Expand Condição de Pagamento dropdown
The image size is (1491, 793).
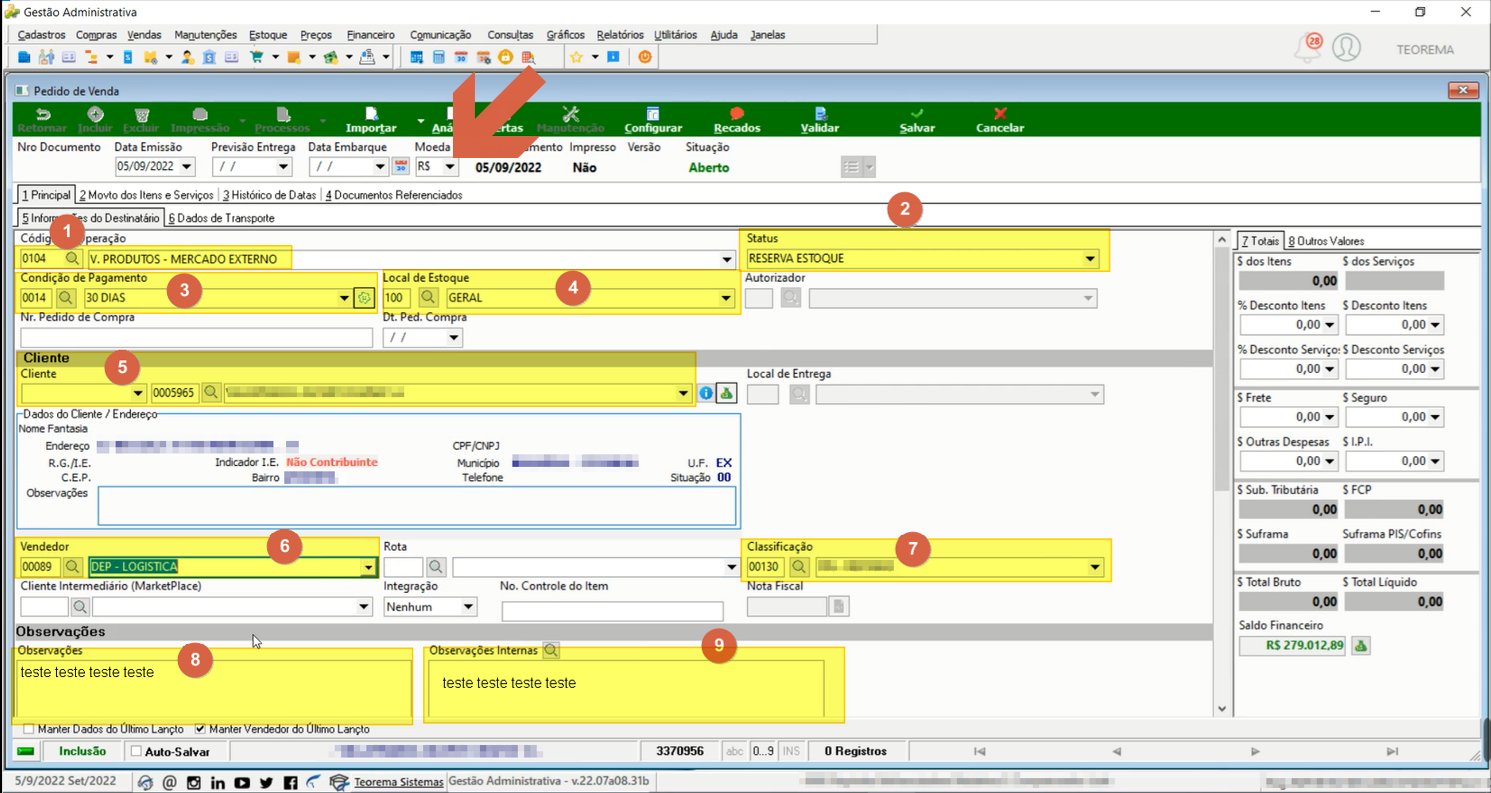coord(345,298)
